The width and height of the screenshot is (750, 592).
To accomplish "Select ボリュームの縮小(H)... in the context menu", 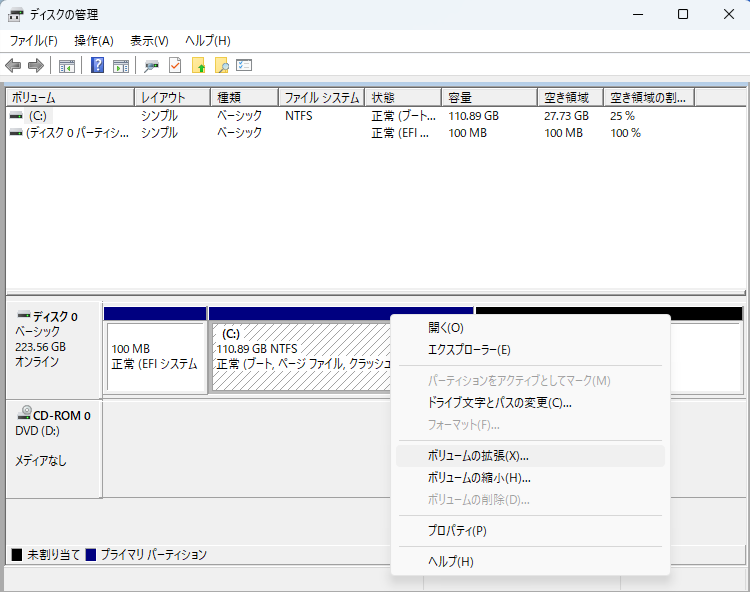I will [530, 478].
